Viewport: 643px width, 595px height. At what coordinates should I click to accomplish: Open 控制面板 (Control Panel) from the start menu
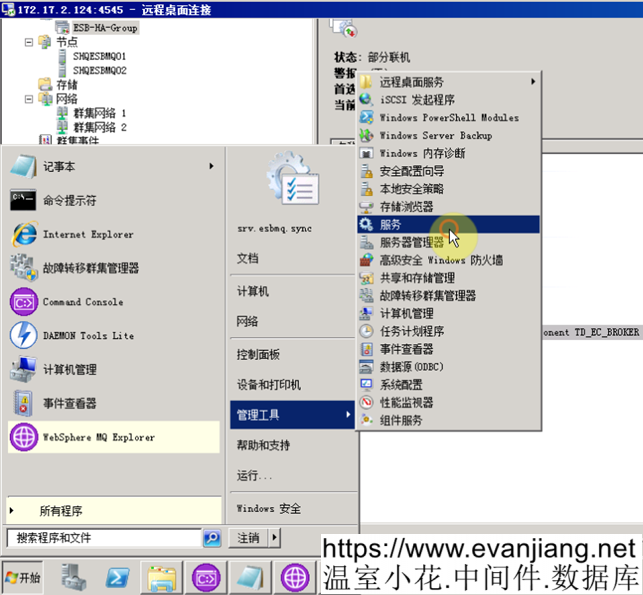pyautogui.click(x=258, y=355)
